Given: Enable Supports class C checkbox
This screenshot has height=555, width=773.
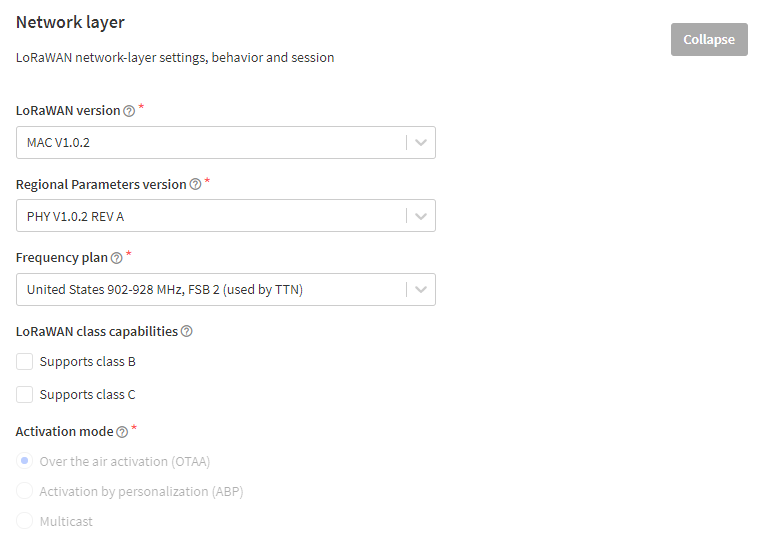Looking at the screenshot, I should [25, 394].
